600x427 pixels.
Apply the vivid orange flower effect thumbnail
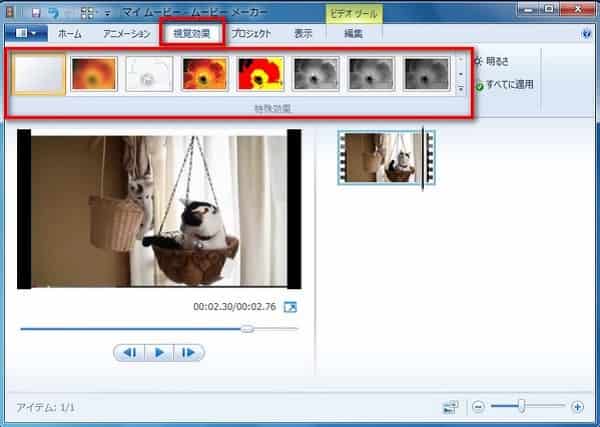point(205,74)
